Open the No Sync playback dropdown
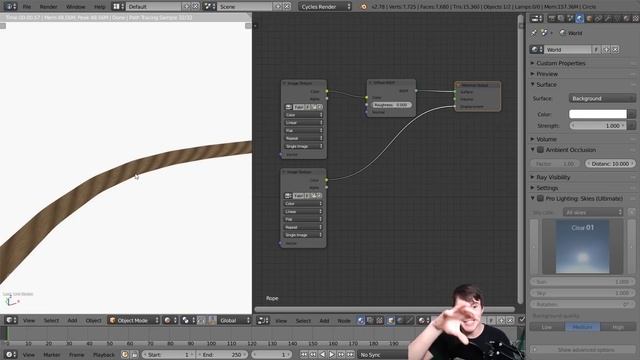 tap(382, 355)
